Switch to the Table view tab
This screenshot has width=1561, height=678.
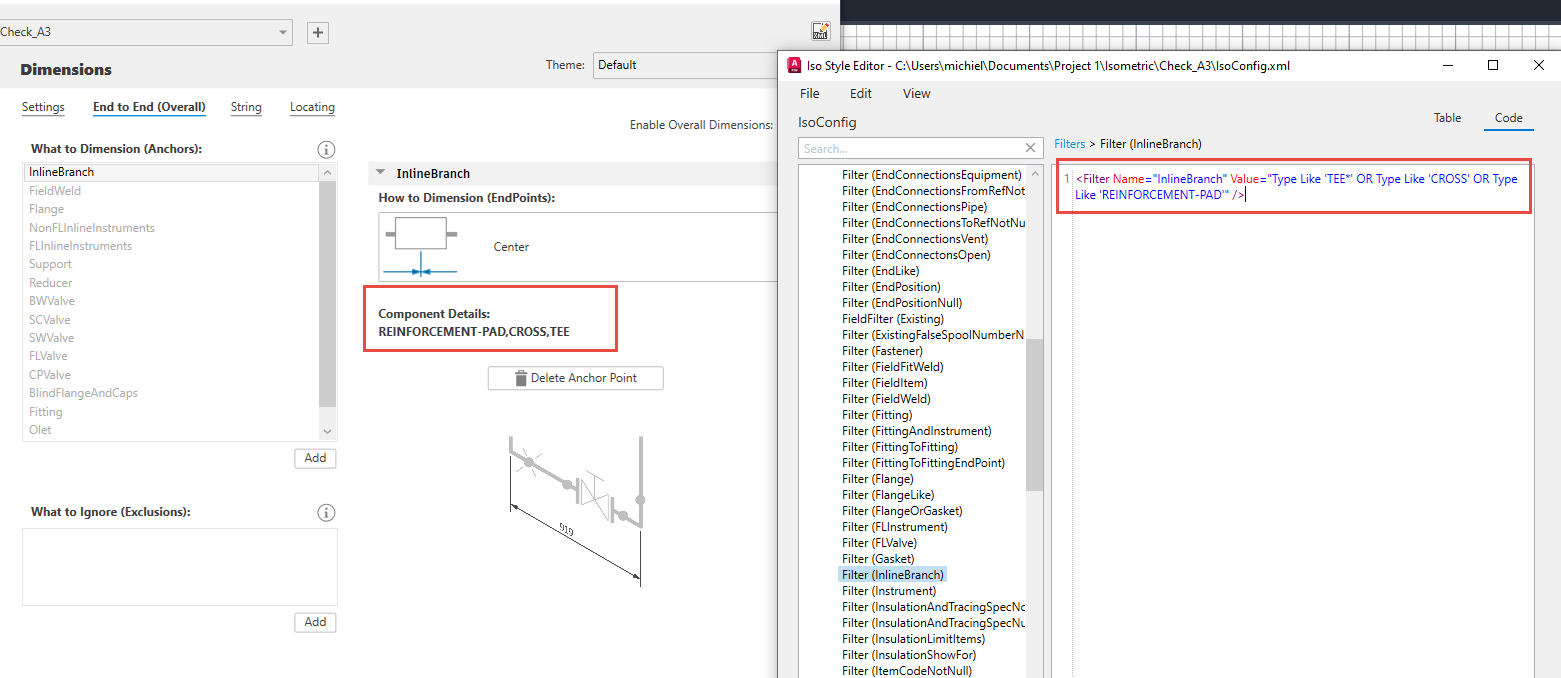1447,117
